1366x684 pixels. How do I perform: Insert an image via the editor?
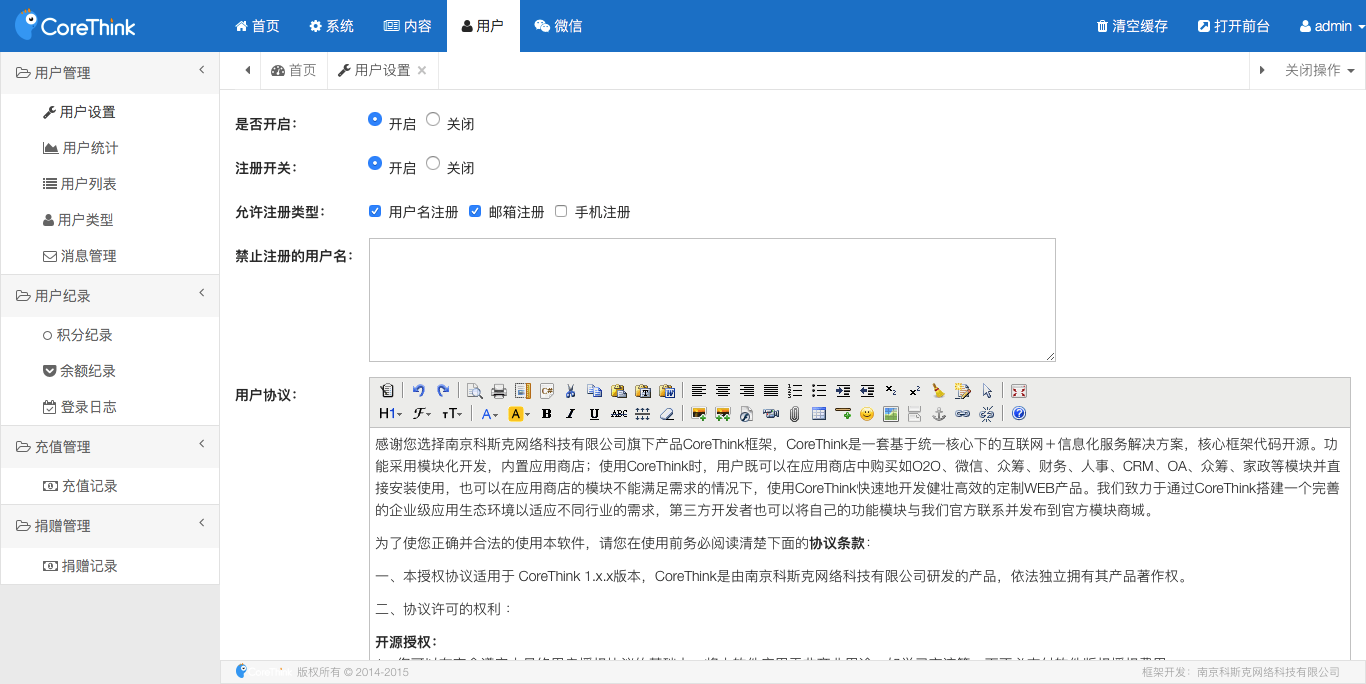(699, 413)
